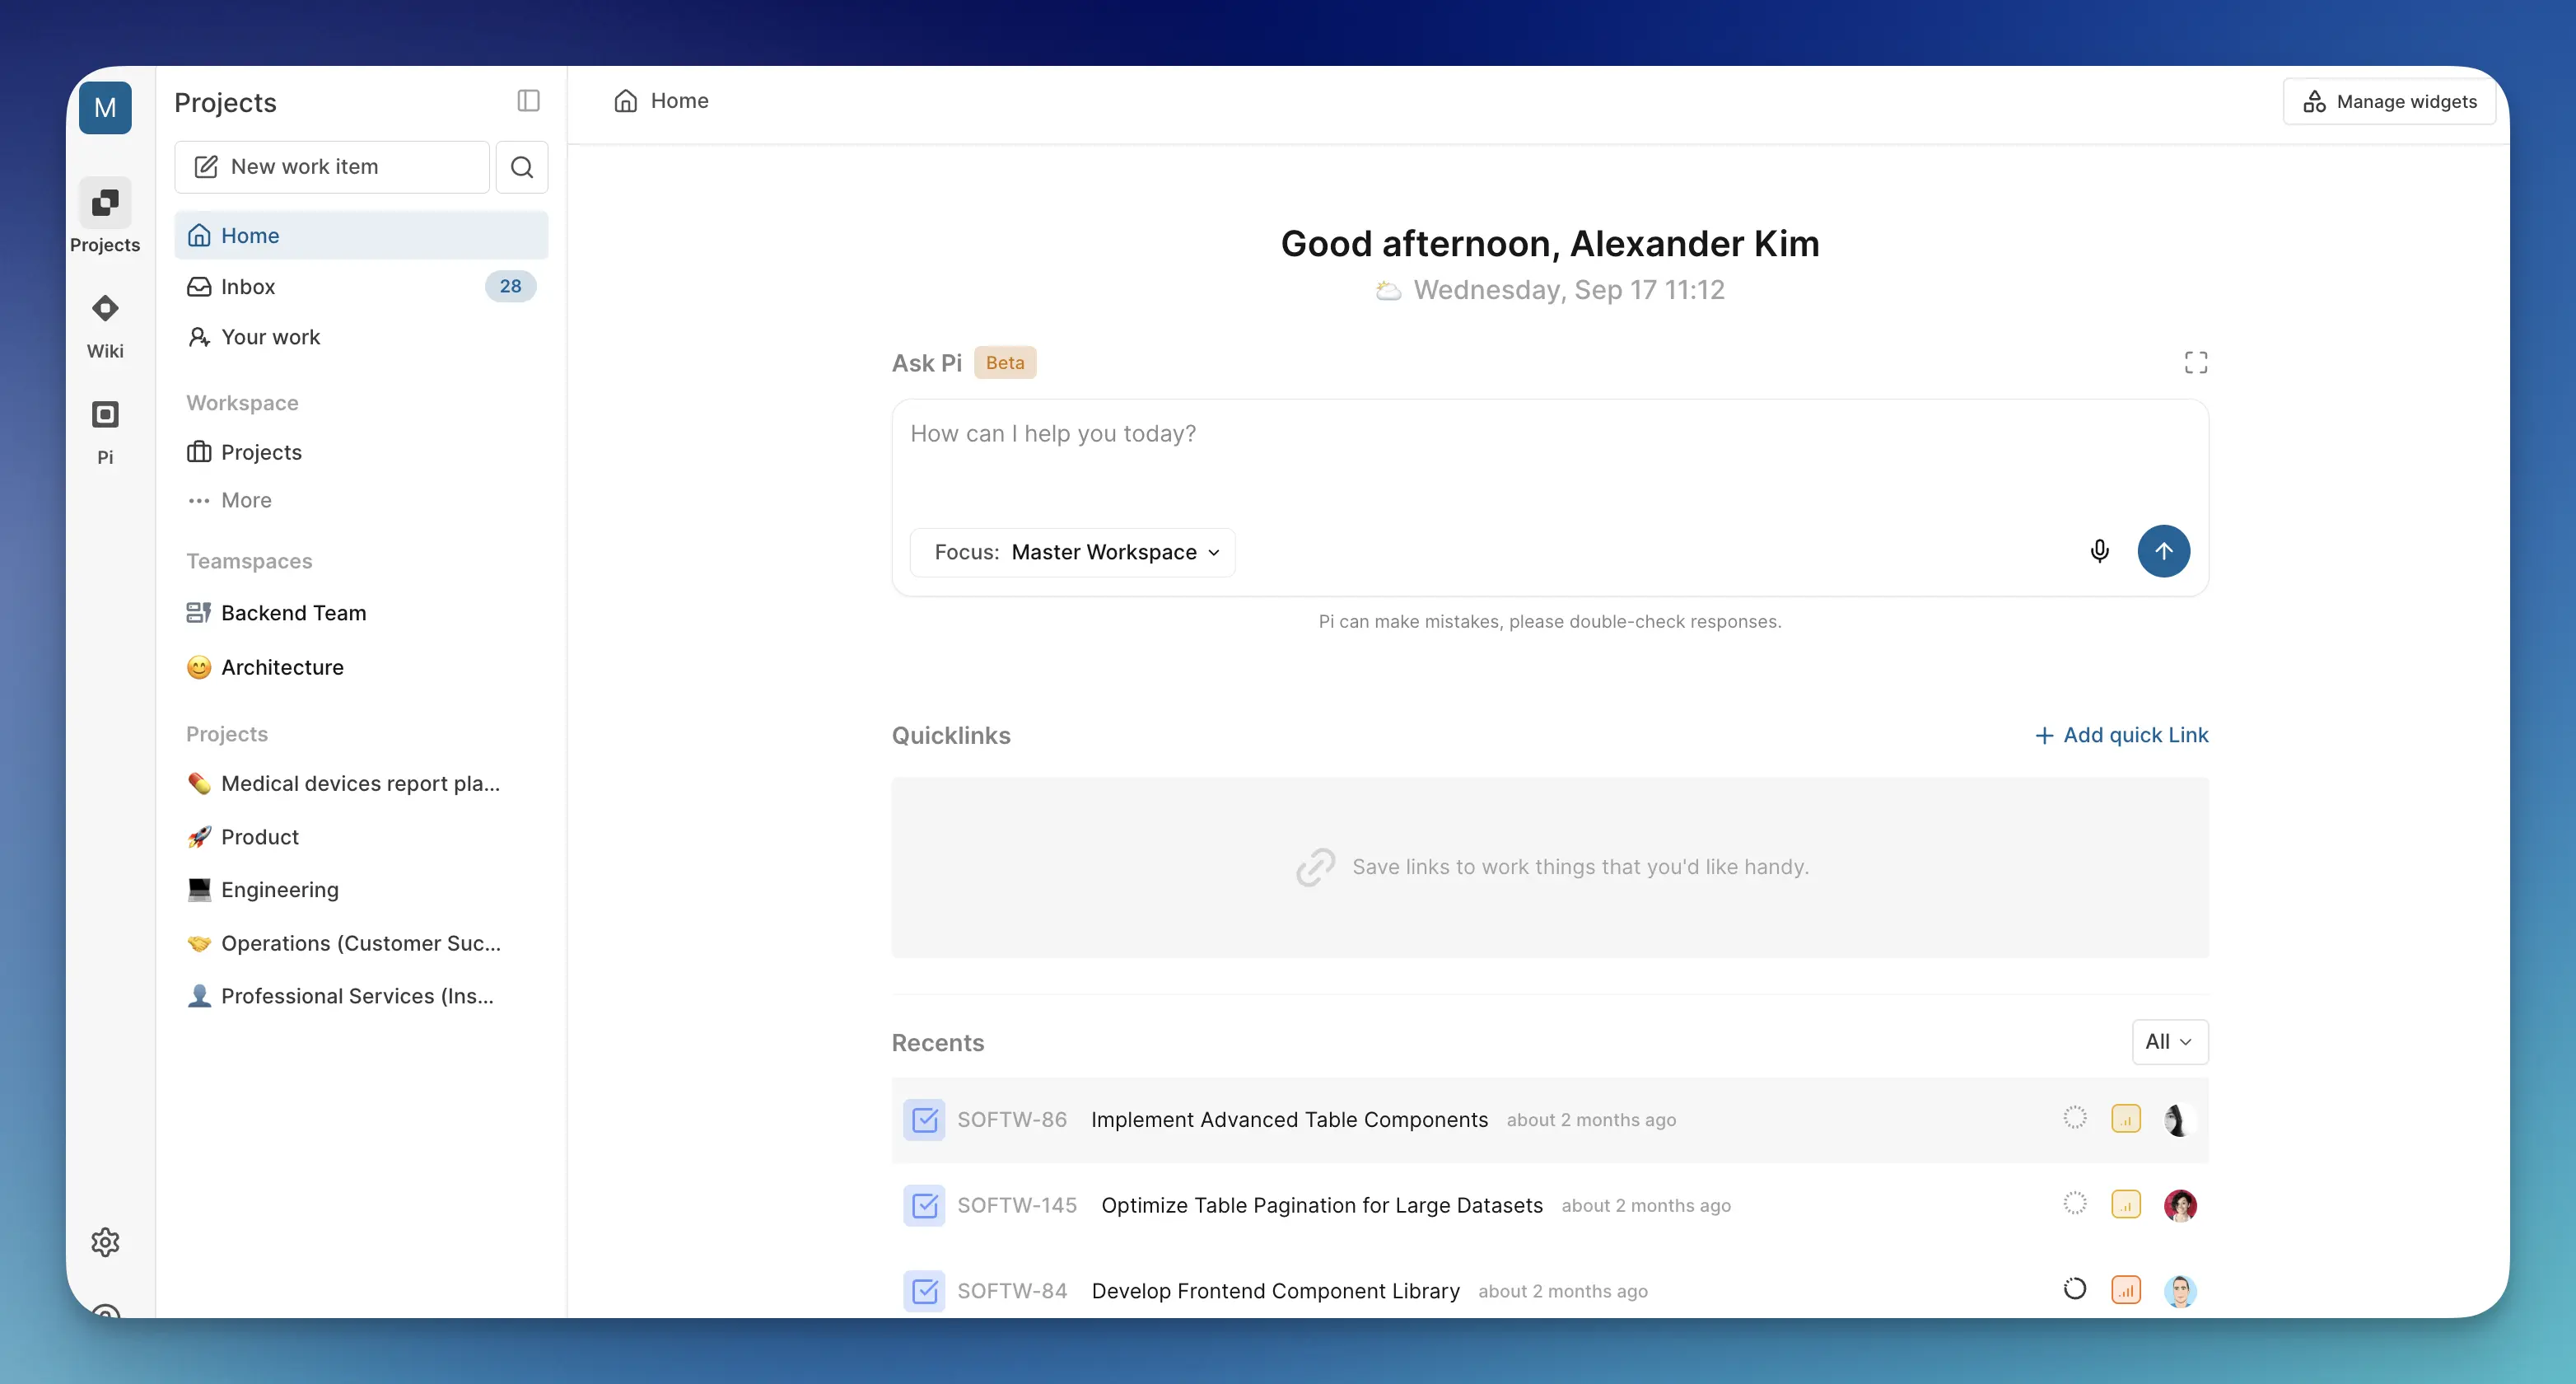Click assignee avatar on SOFTW-145 row
The height and width of the screenshot is (1384, 2576).
[2180, 1205]
